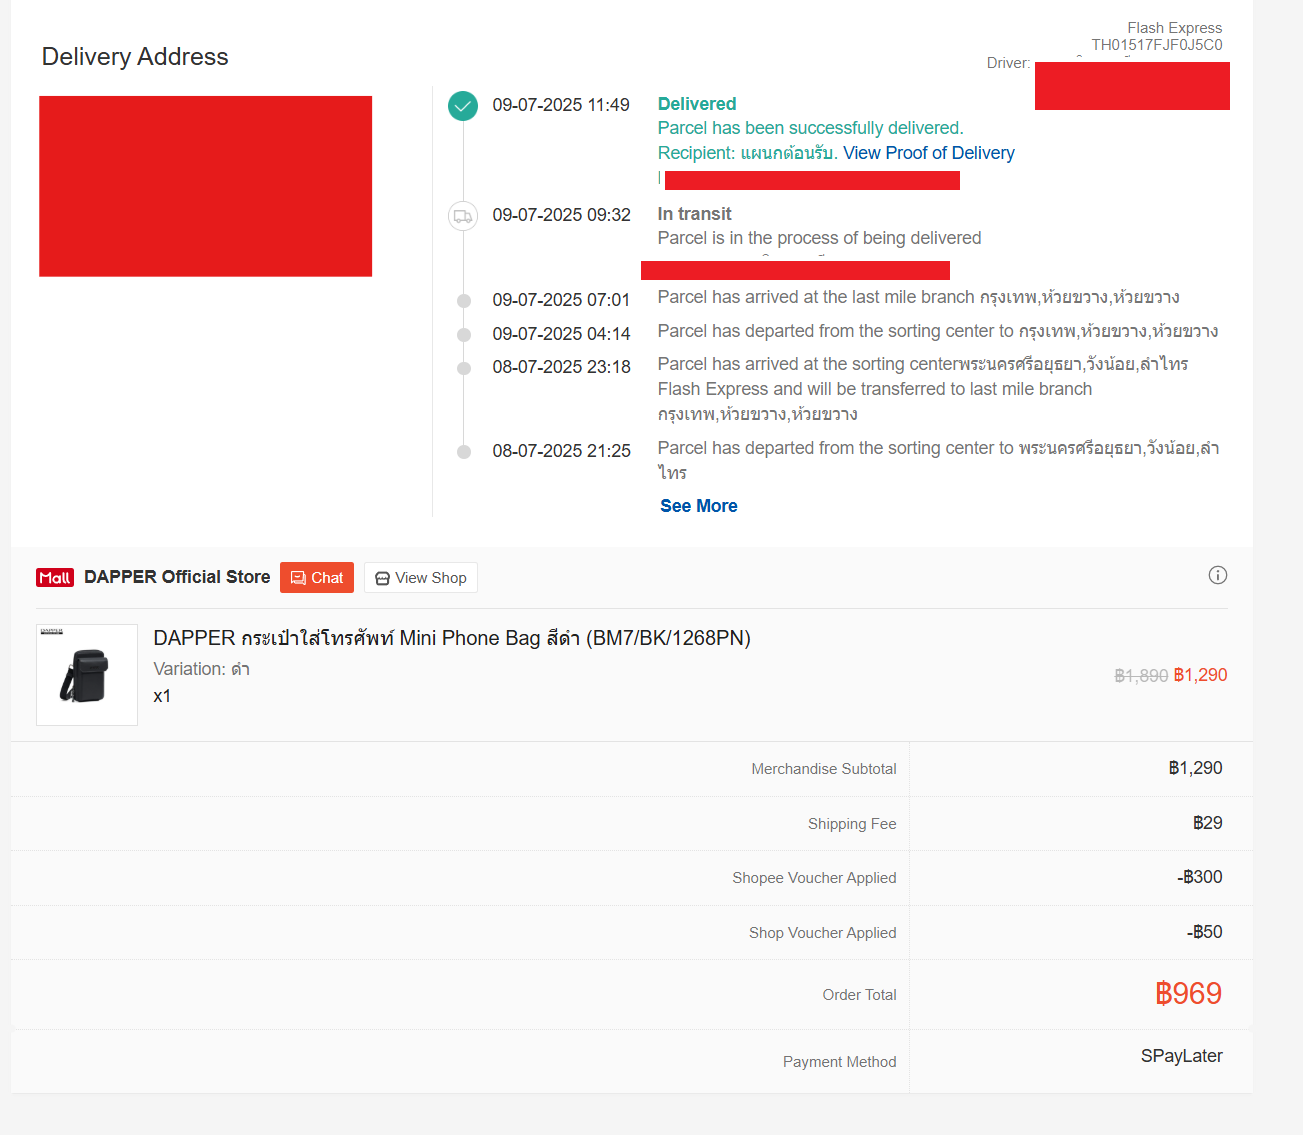The image size is (1303, 1135).
Task: Click the Order Total amount ฿969
Action: point(1188,993)
